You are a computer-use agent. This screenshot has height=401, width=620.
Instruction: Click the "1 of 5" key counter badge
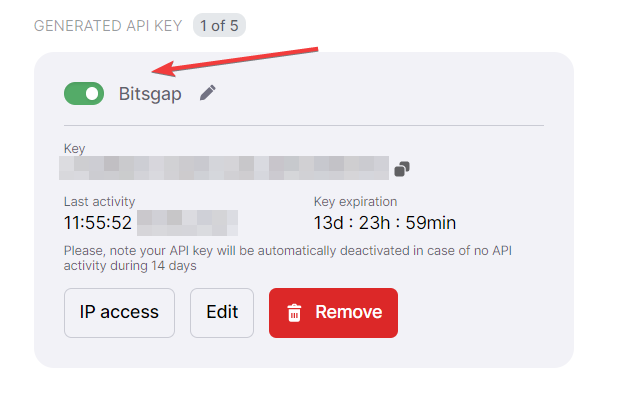(219, 25)
